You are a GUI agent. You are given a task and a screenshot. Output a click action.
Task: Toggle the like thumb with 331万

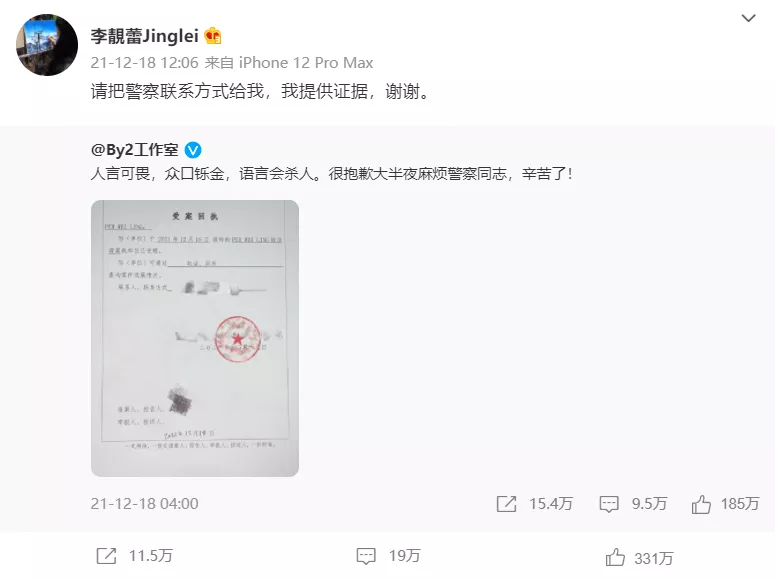(x=615, y=557)
